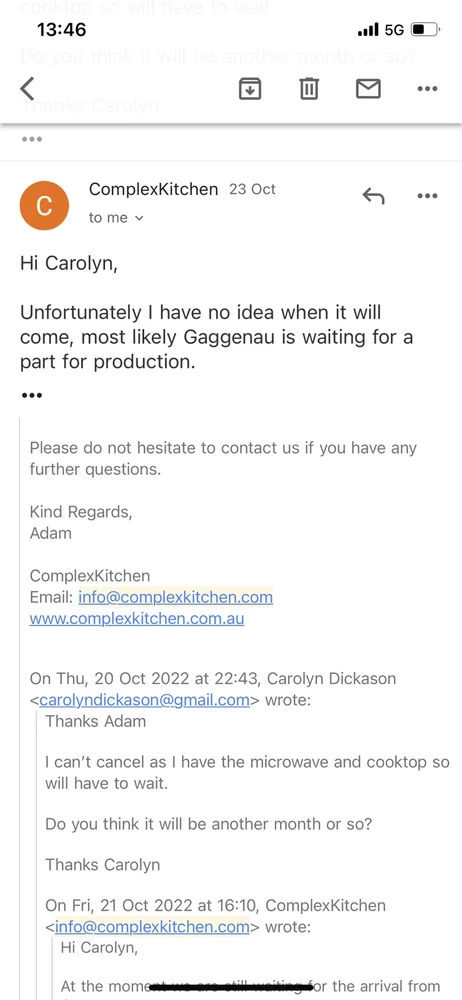Open the info@complexkitchen.com signature link
Image resolution: width=462 pixels, height=1000 pixels.
(x=175, y=597)
